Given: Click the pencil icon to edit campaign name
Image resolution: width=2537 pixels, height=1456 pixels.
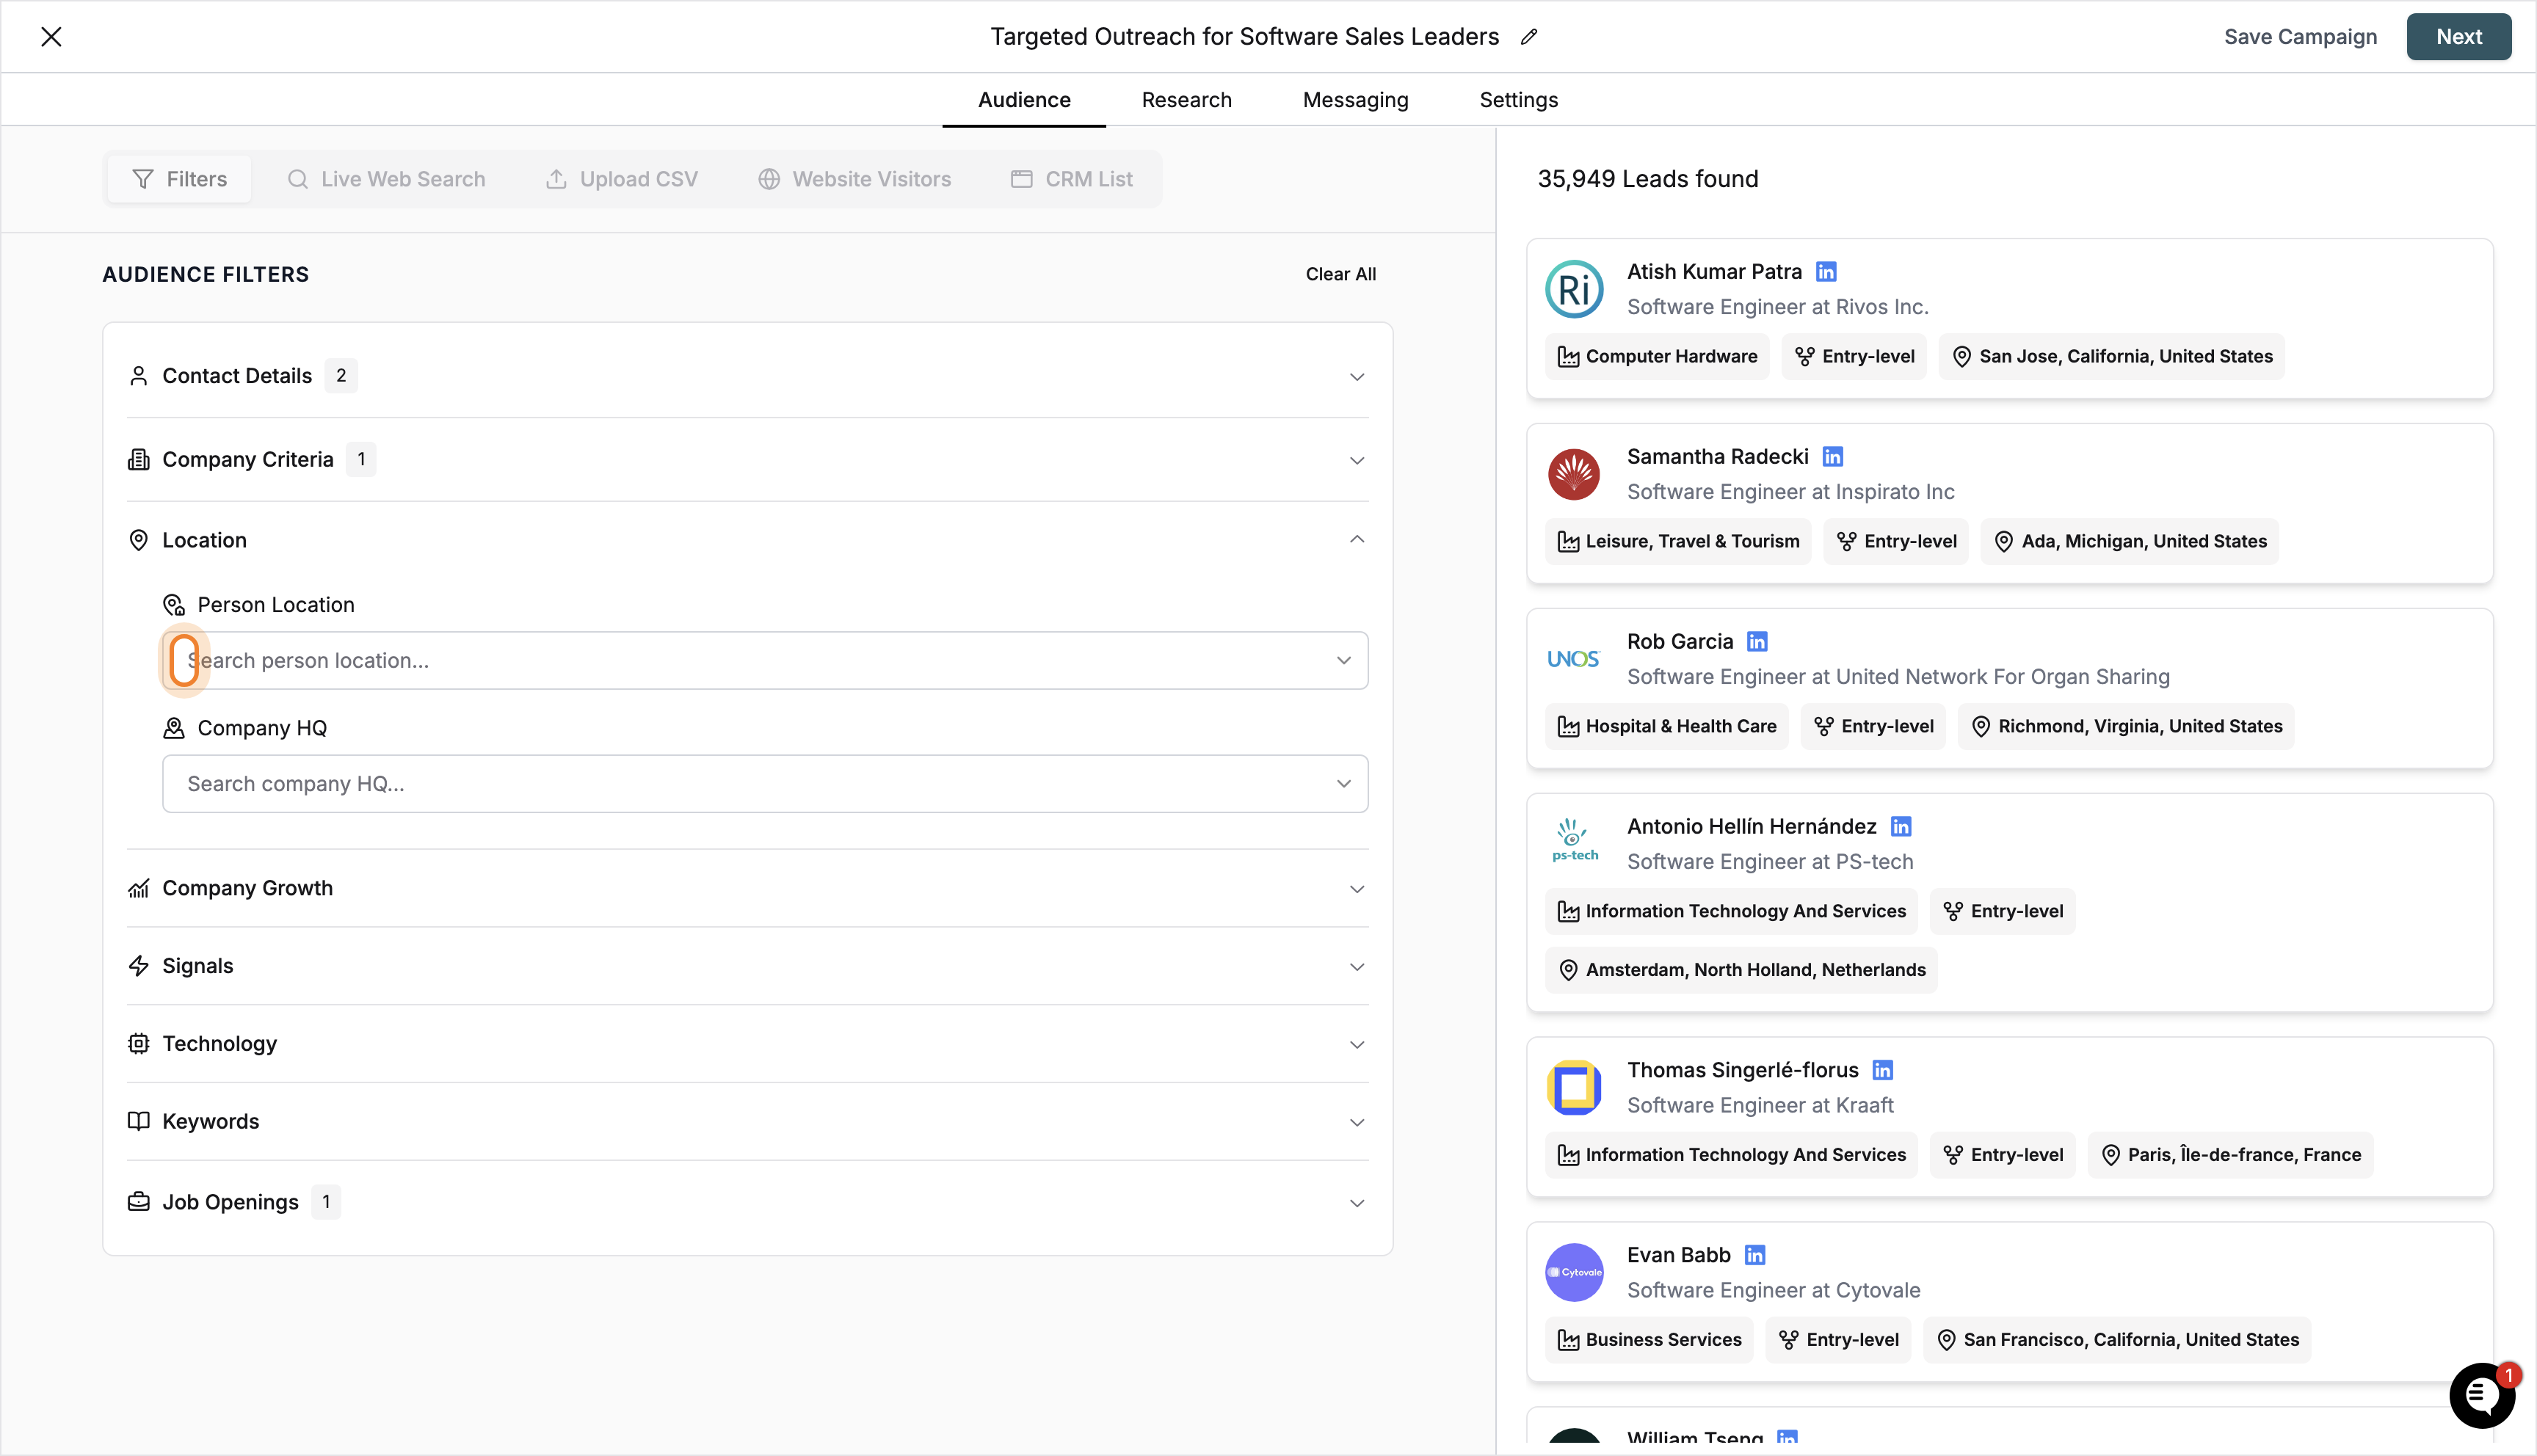Looking at the screenshot, I should (x=1529, y=36).
